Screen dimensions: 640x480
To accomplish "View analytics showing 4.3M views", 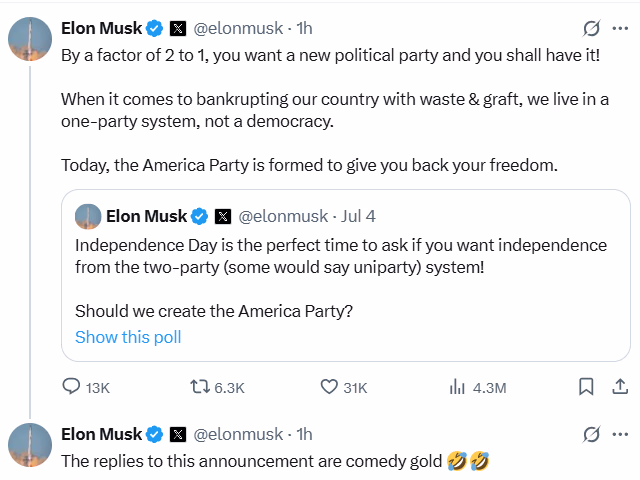I will pyautogui.click(x=458, y=387).
